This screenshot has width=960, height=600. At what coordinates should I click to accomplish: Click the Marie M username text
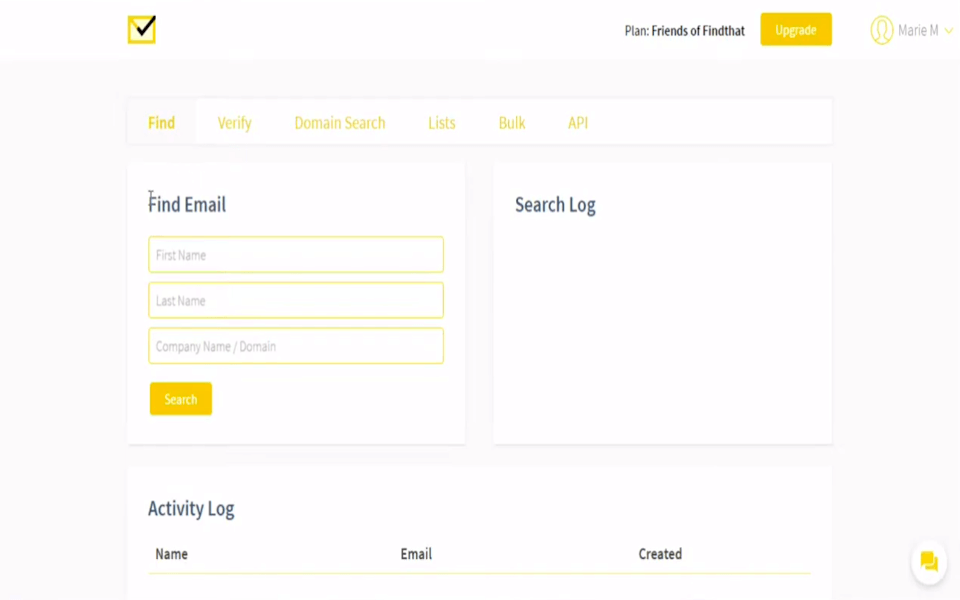click(x=918, y=30)
